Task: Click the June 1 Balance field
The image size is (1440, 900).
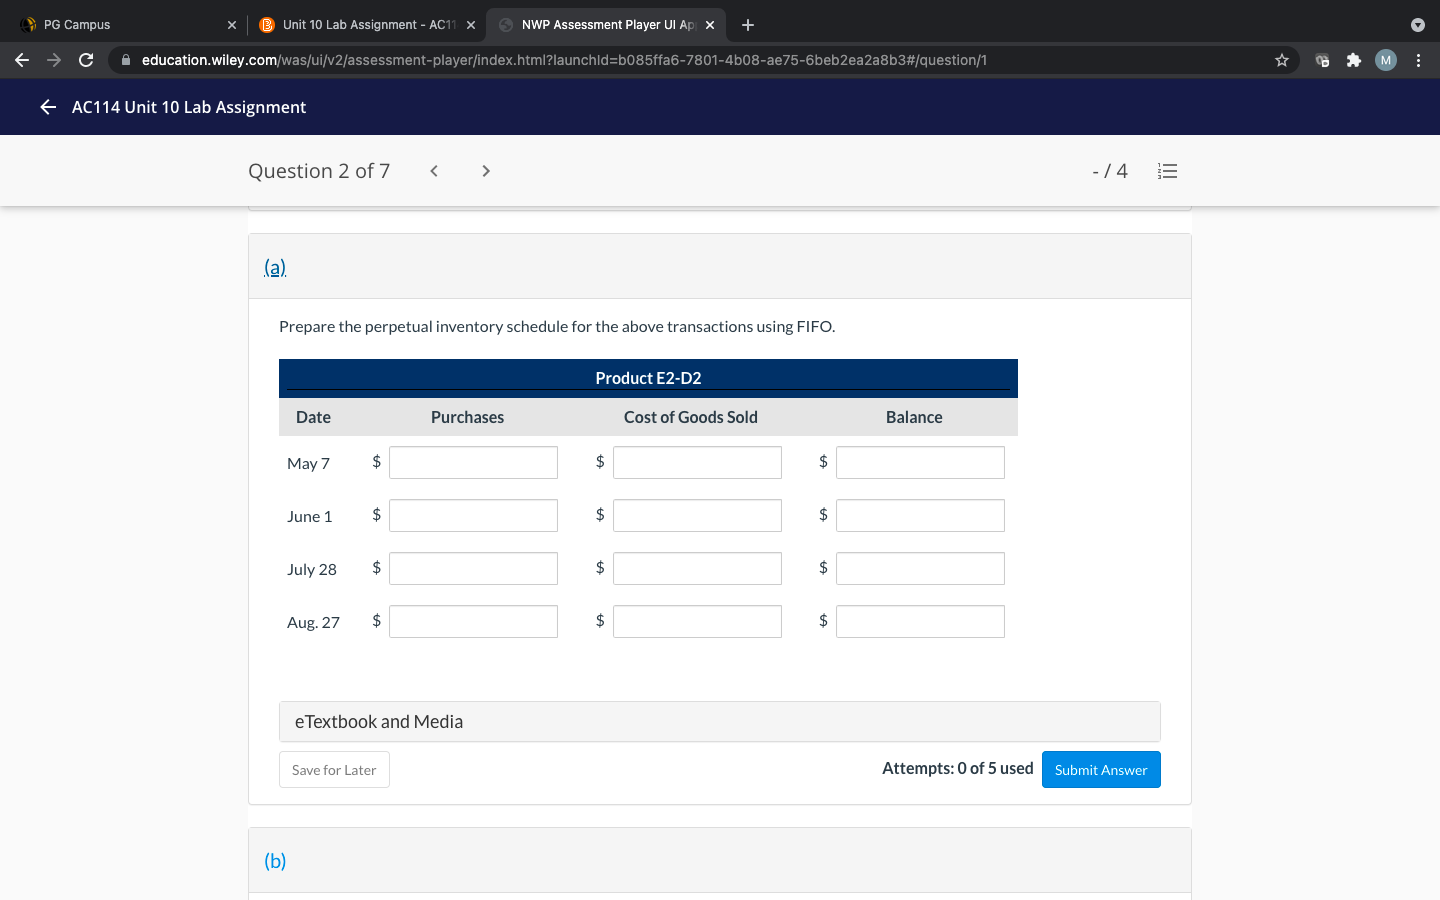Action: 920,515
